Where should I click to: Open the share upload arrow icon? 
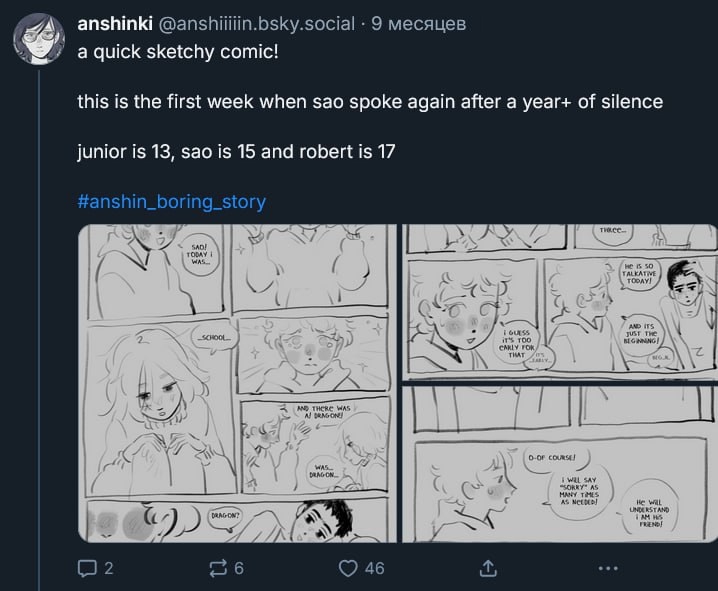click(488, 568)
